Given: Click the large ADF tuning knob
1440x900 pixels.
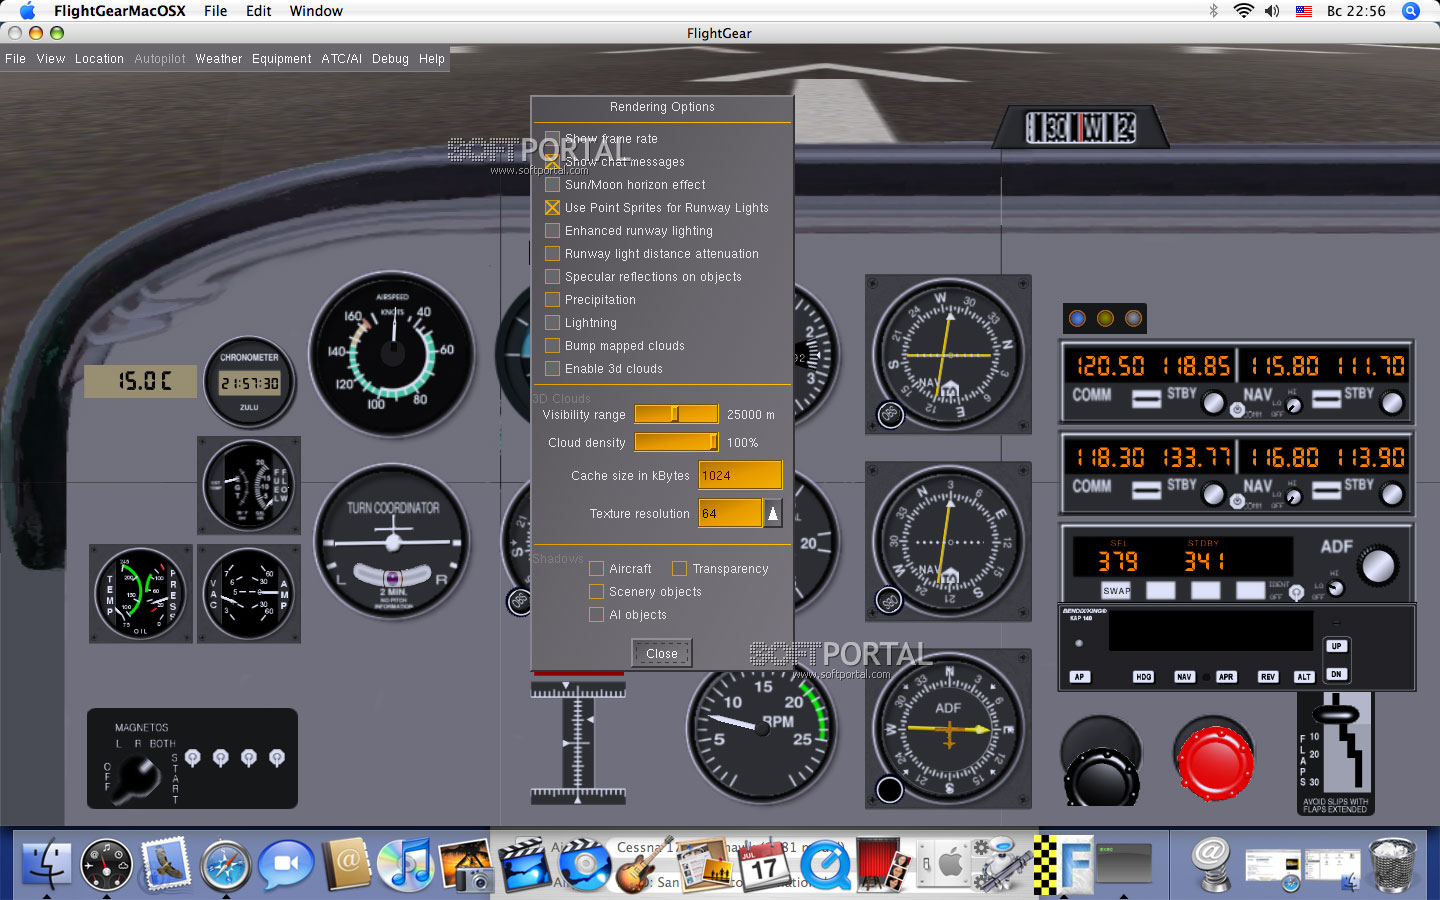Looking at the screenshot, I should pos(1378,565).
